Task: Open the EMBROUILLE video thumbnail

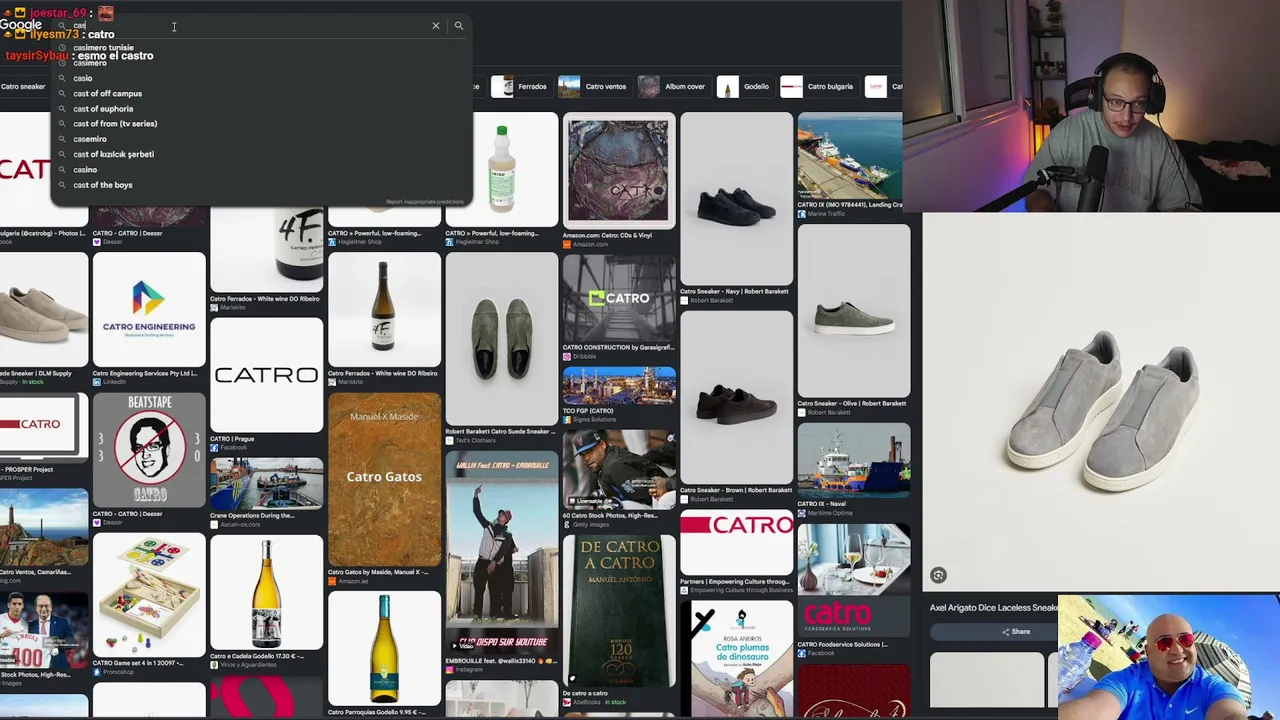Action: click(x=502, y=552)
